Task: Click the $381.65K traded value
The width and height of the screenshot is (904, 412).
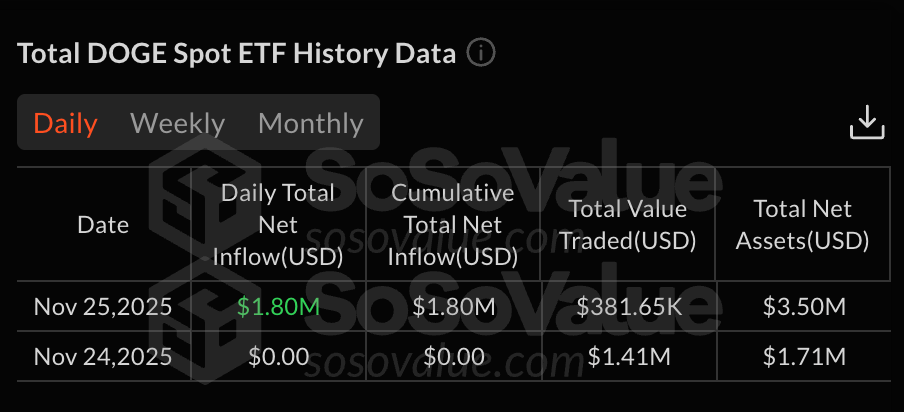Action: point(628,306)
